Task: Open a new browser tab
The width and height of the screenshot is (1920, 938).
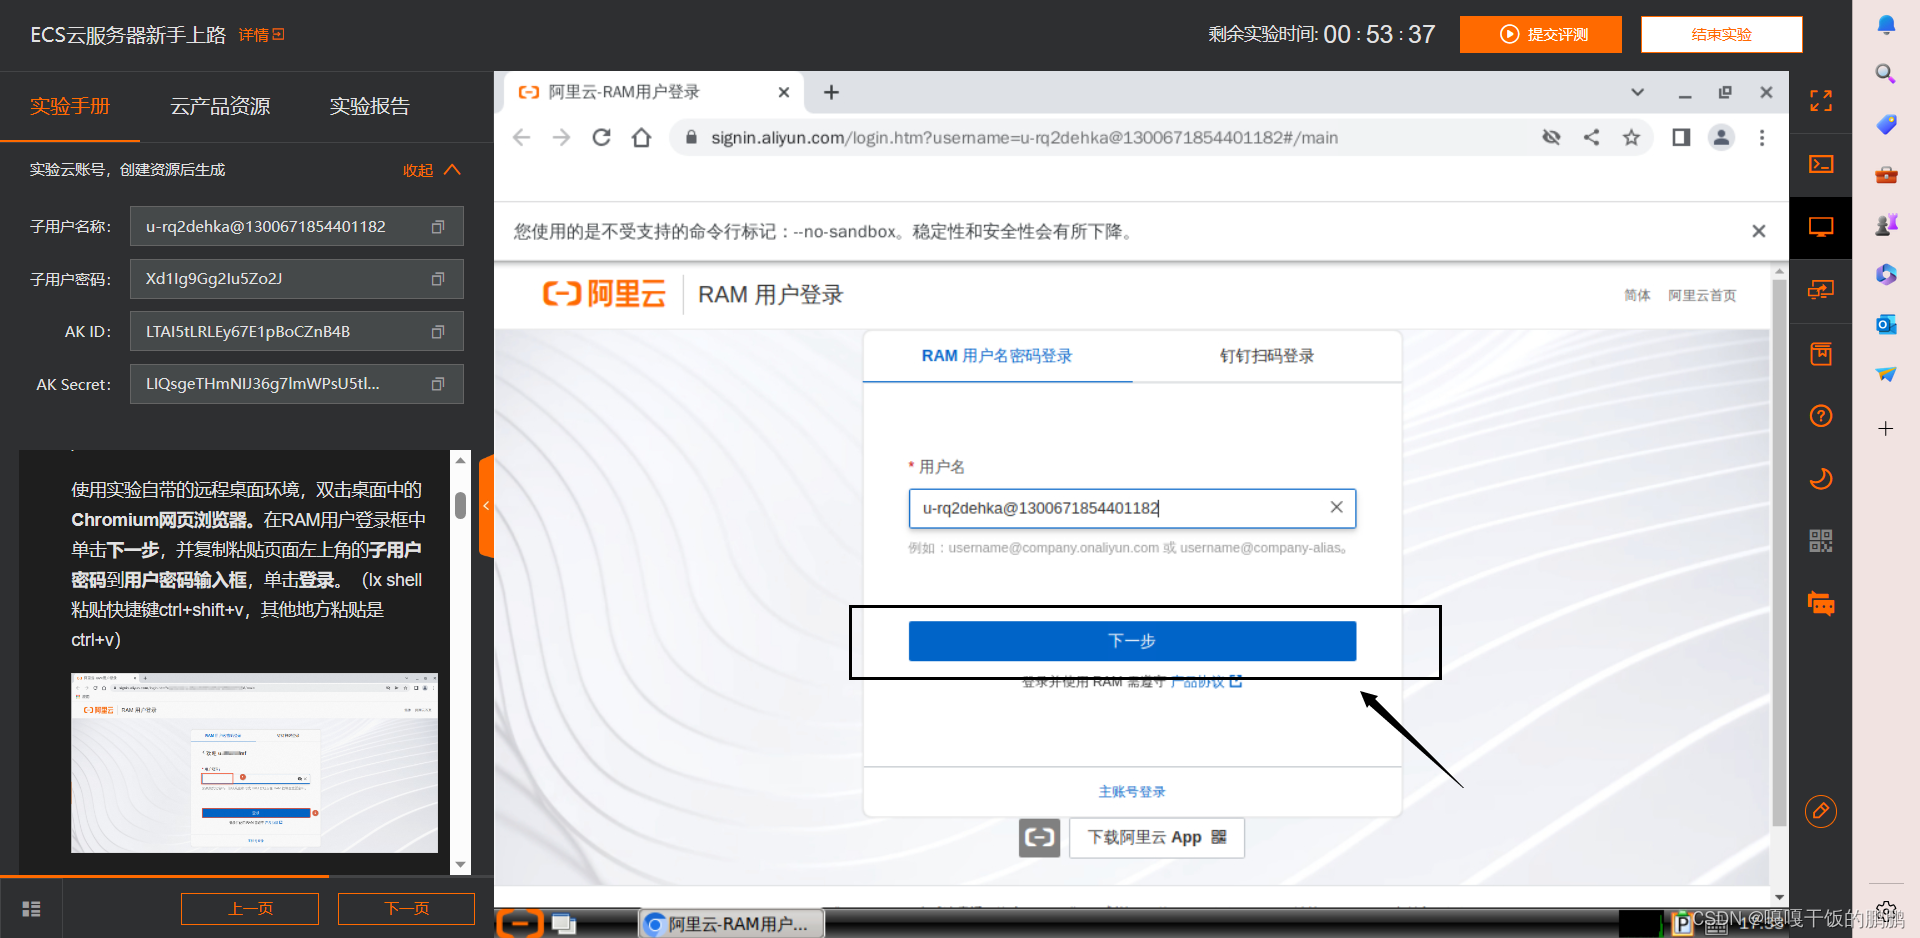Action: click(x=831, y=92)
